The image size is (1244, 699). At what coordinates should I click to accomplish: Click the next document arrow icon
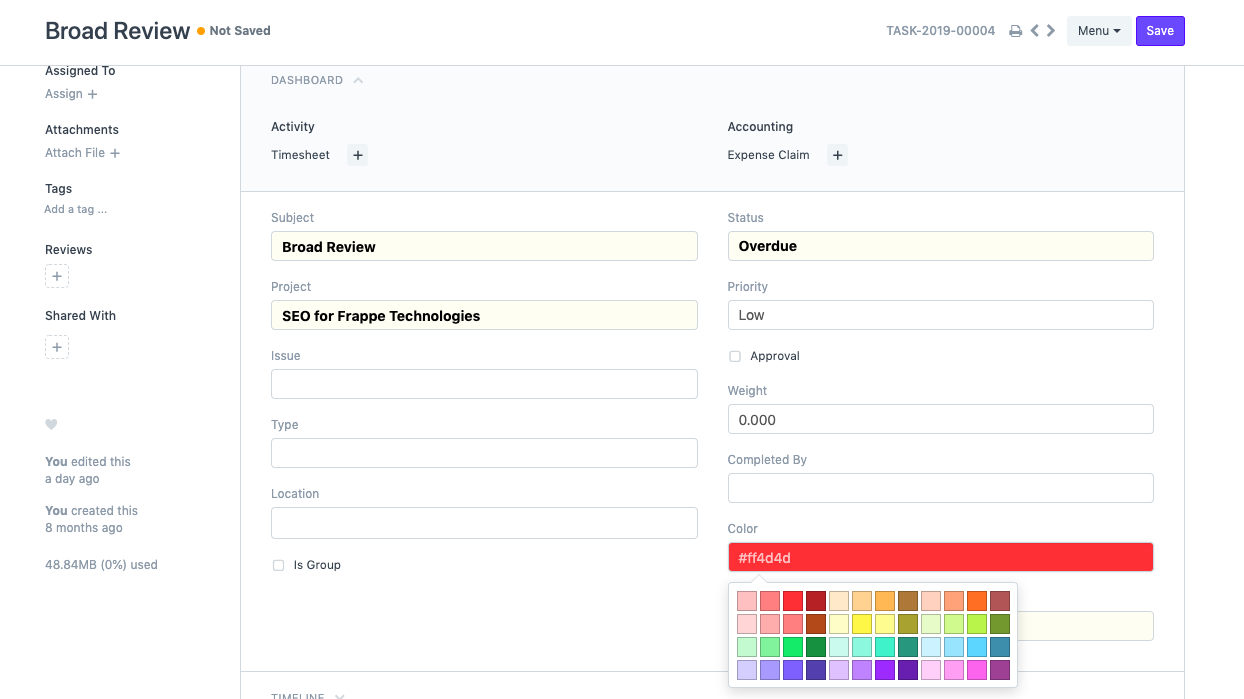point(1051,30)
